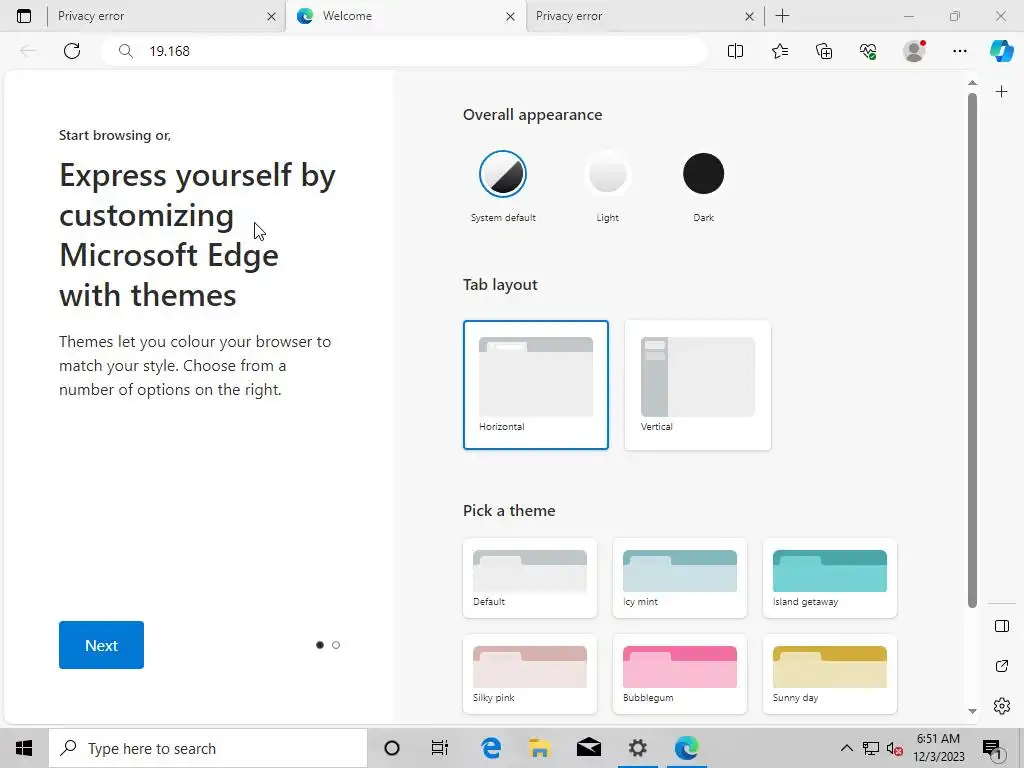The height and width of the screenshot is (768, 1024).
Task: Pick the Bubblegum theme
Action: [680, 674]
